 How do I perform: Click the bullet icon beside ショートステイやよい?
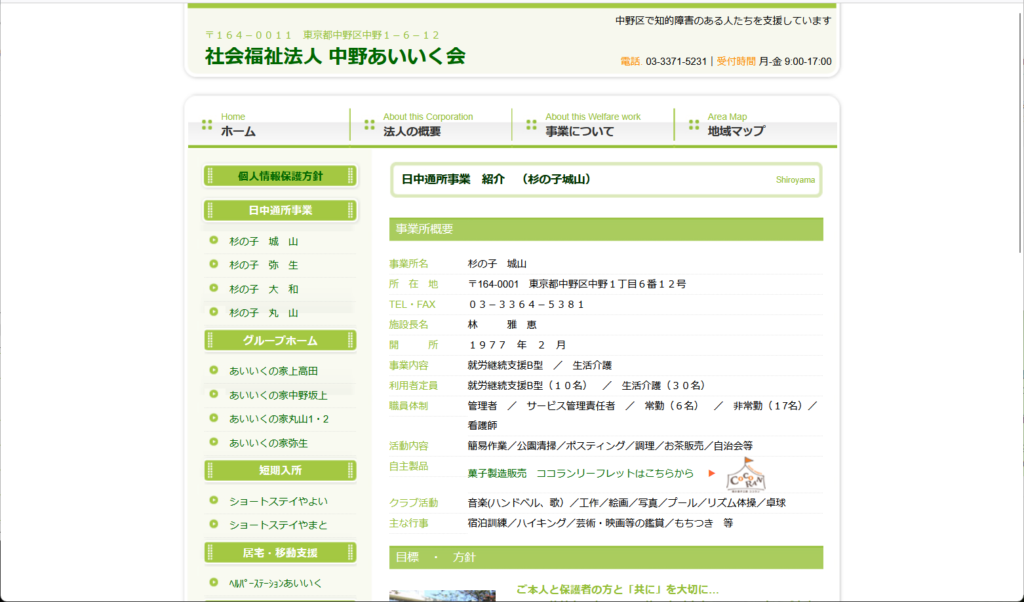214,500
